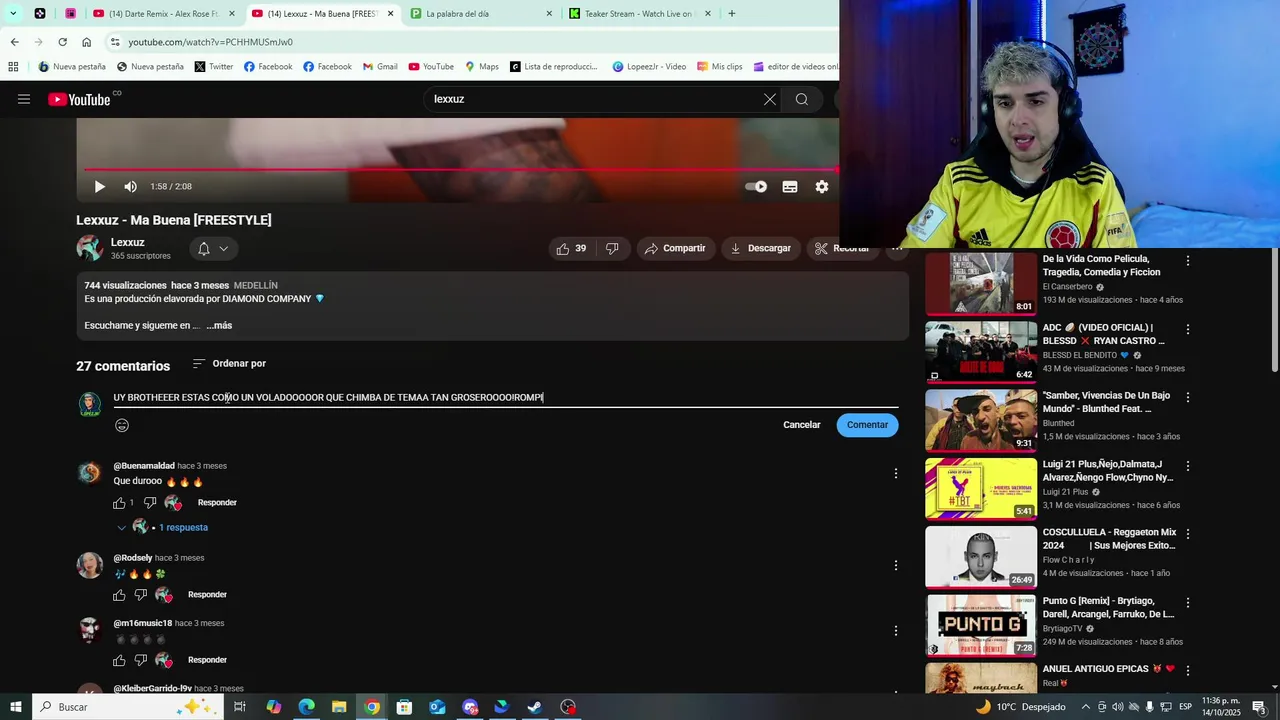Like the video with 39 likes
The height and width of the screenshot is (720, 1280).
click(572, 248)
